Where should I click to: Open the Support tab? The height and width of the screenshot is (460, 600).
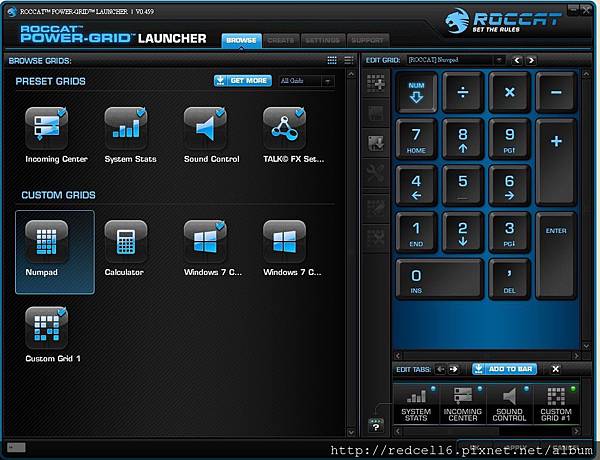[367, 40]
